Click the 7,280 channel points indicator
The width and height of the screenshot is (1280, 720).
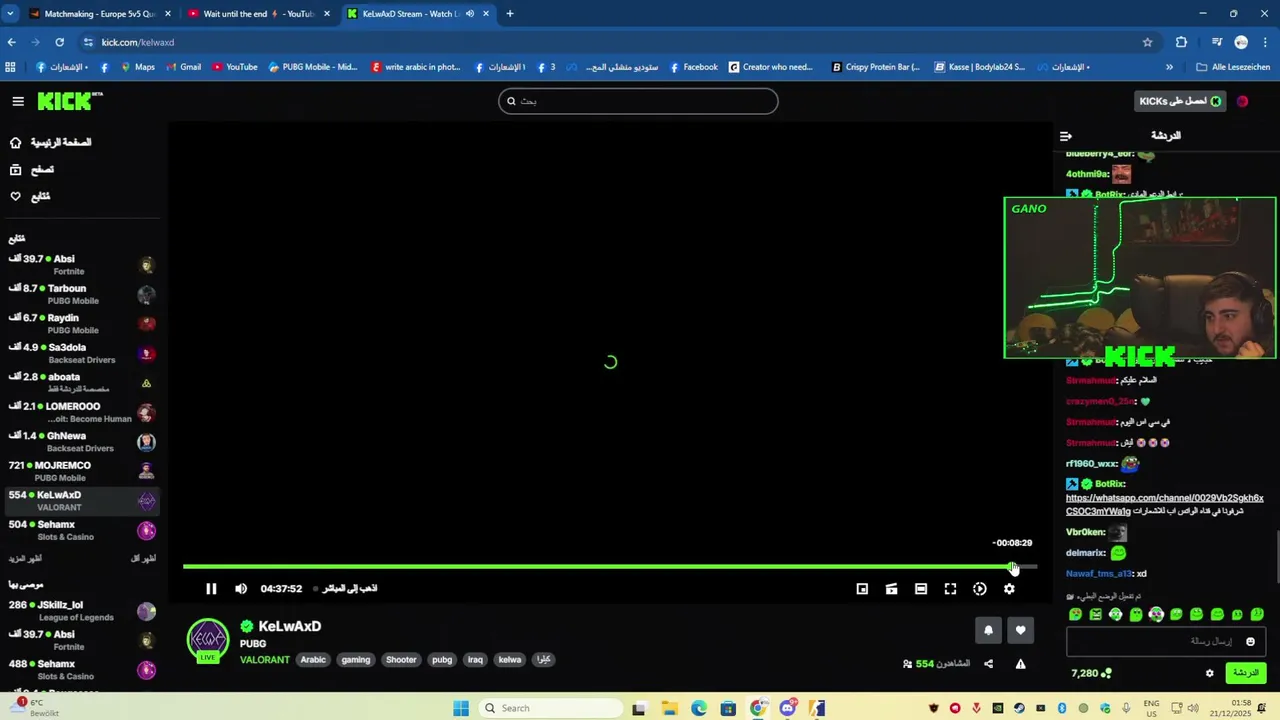coord(1091,673)
